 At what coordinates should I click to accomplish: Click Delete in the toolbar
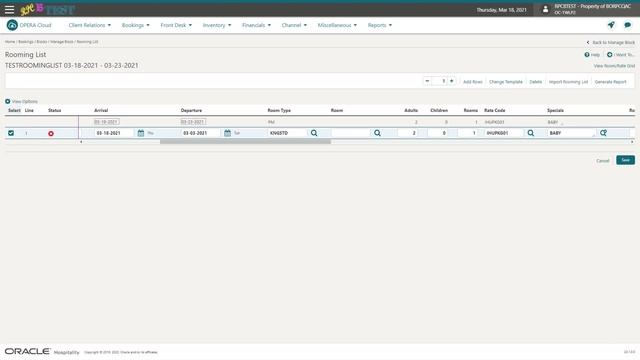tap(536, 82)
